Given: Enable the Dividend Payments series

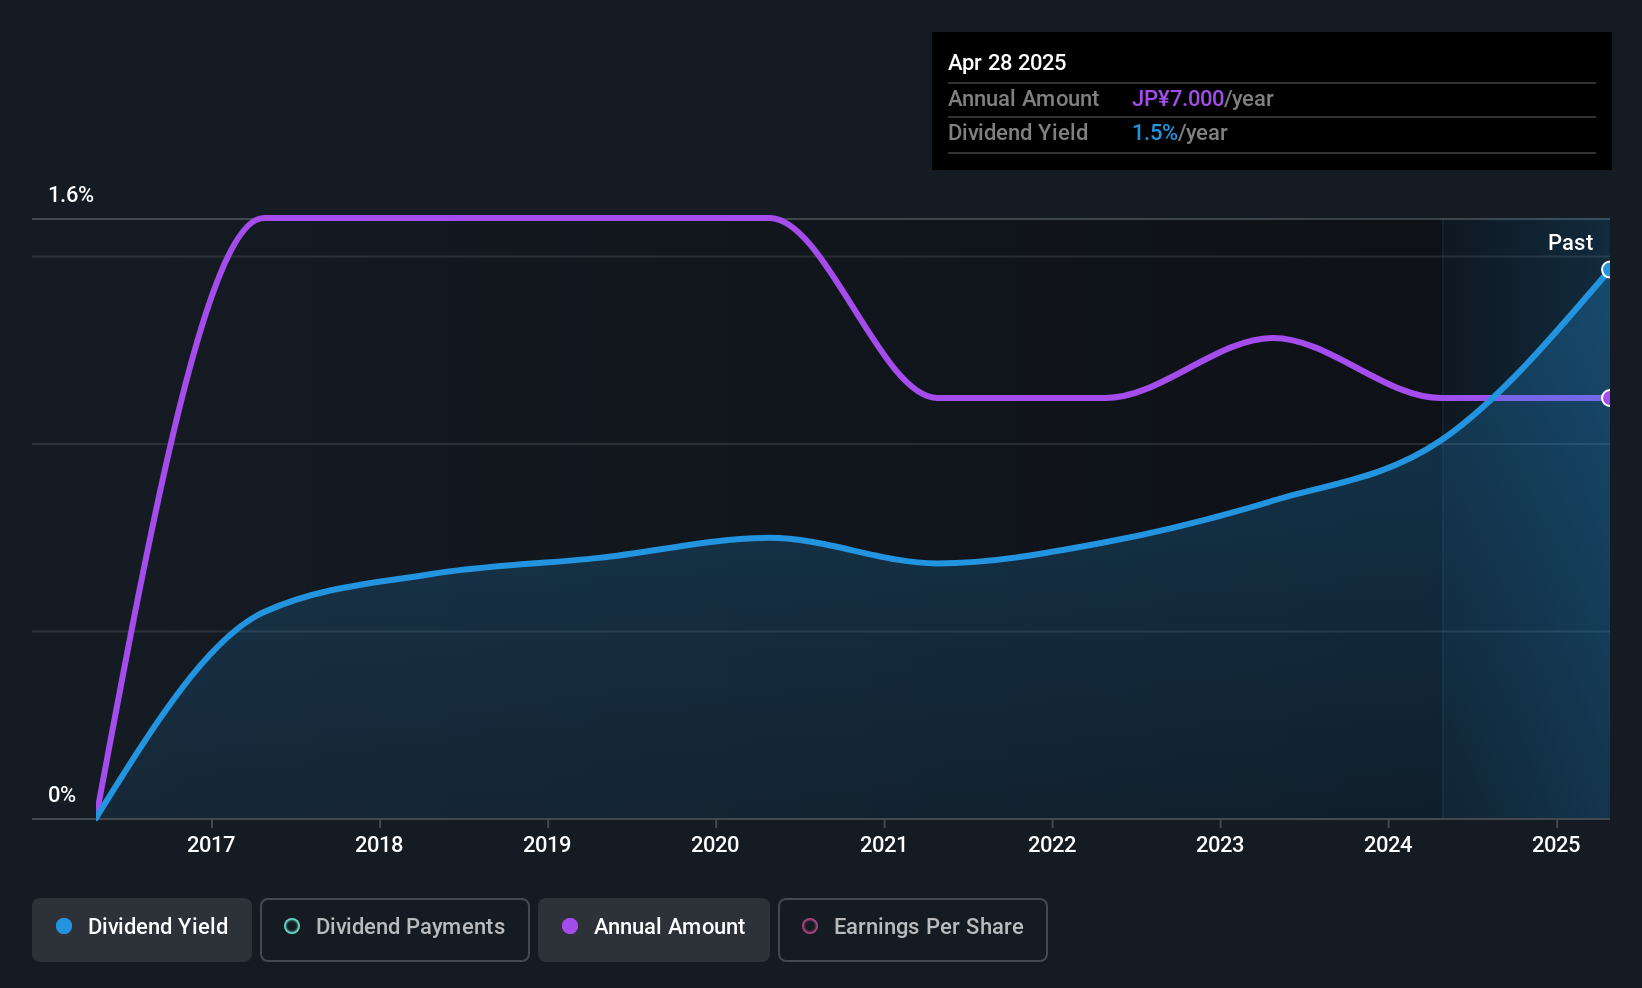Looking at the screenshot, I should (x=410, y=926).
